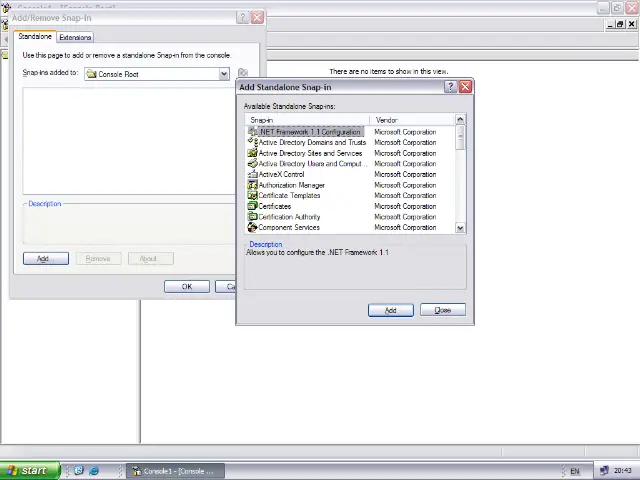This screenshot has width=640, height=480.
Task: Click Add... in Add/Remove Snap-in dialog
Action: coord(46,258)
